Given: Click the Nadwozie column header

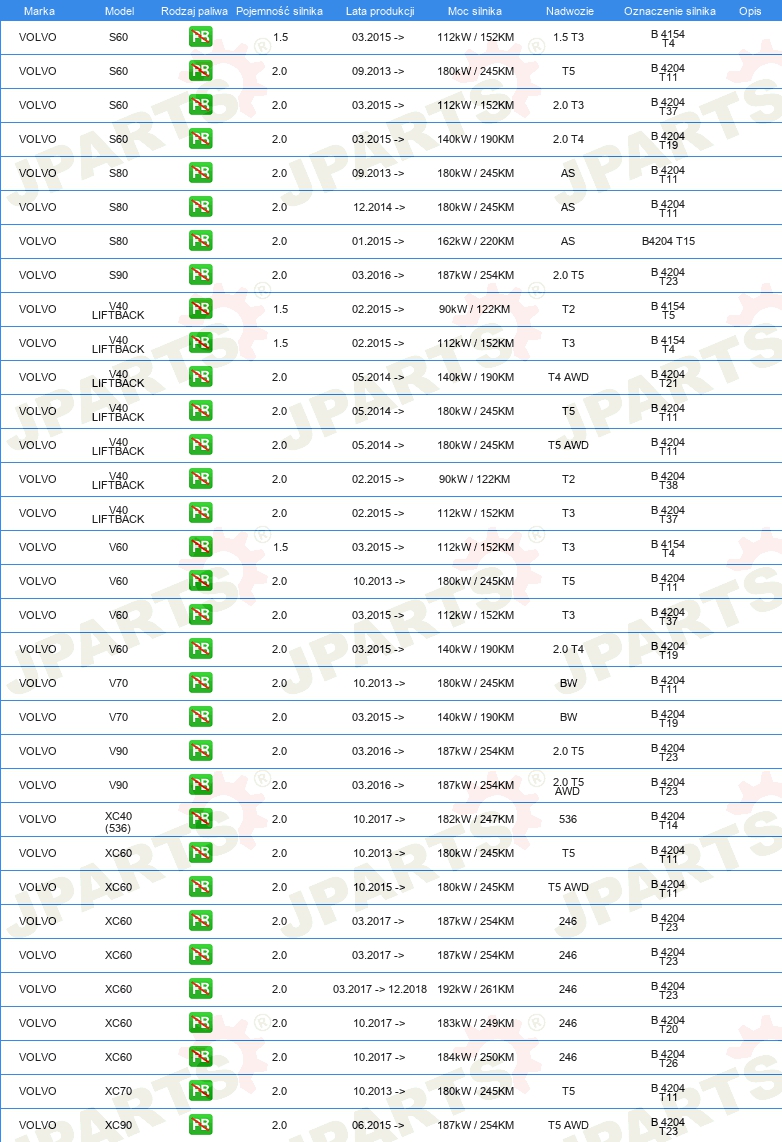Looking at the screenshot, I should [570, 11].
